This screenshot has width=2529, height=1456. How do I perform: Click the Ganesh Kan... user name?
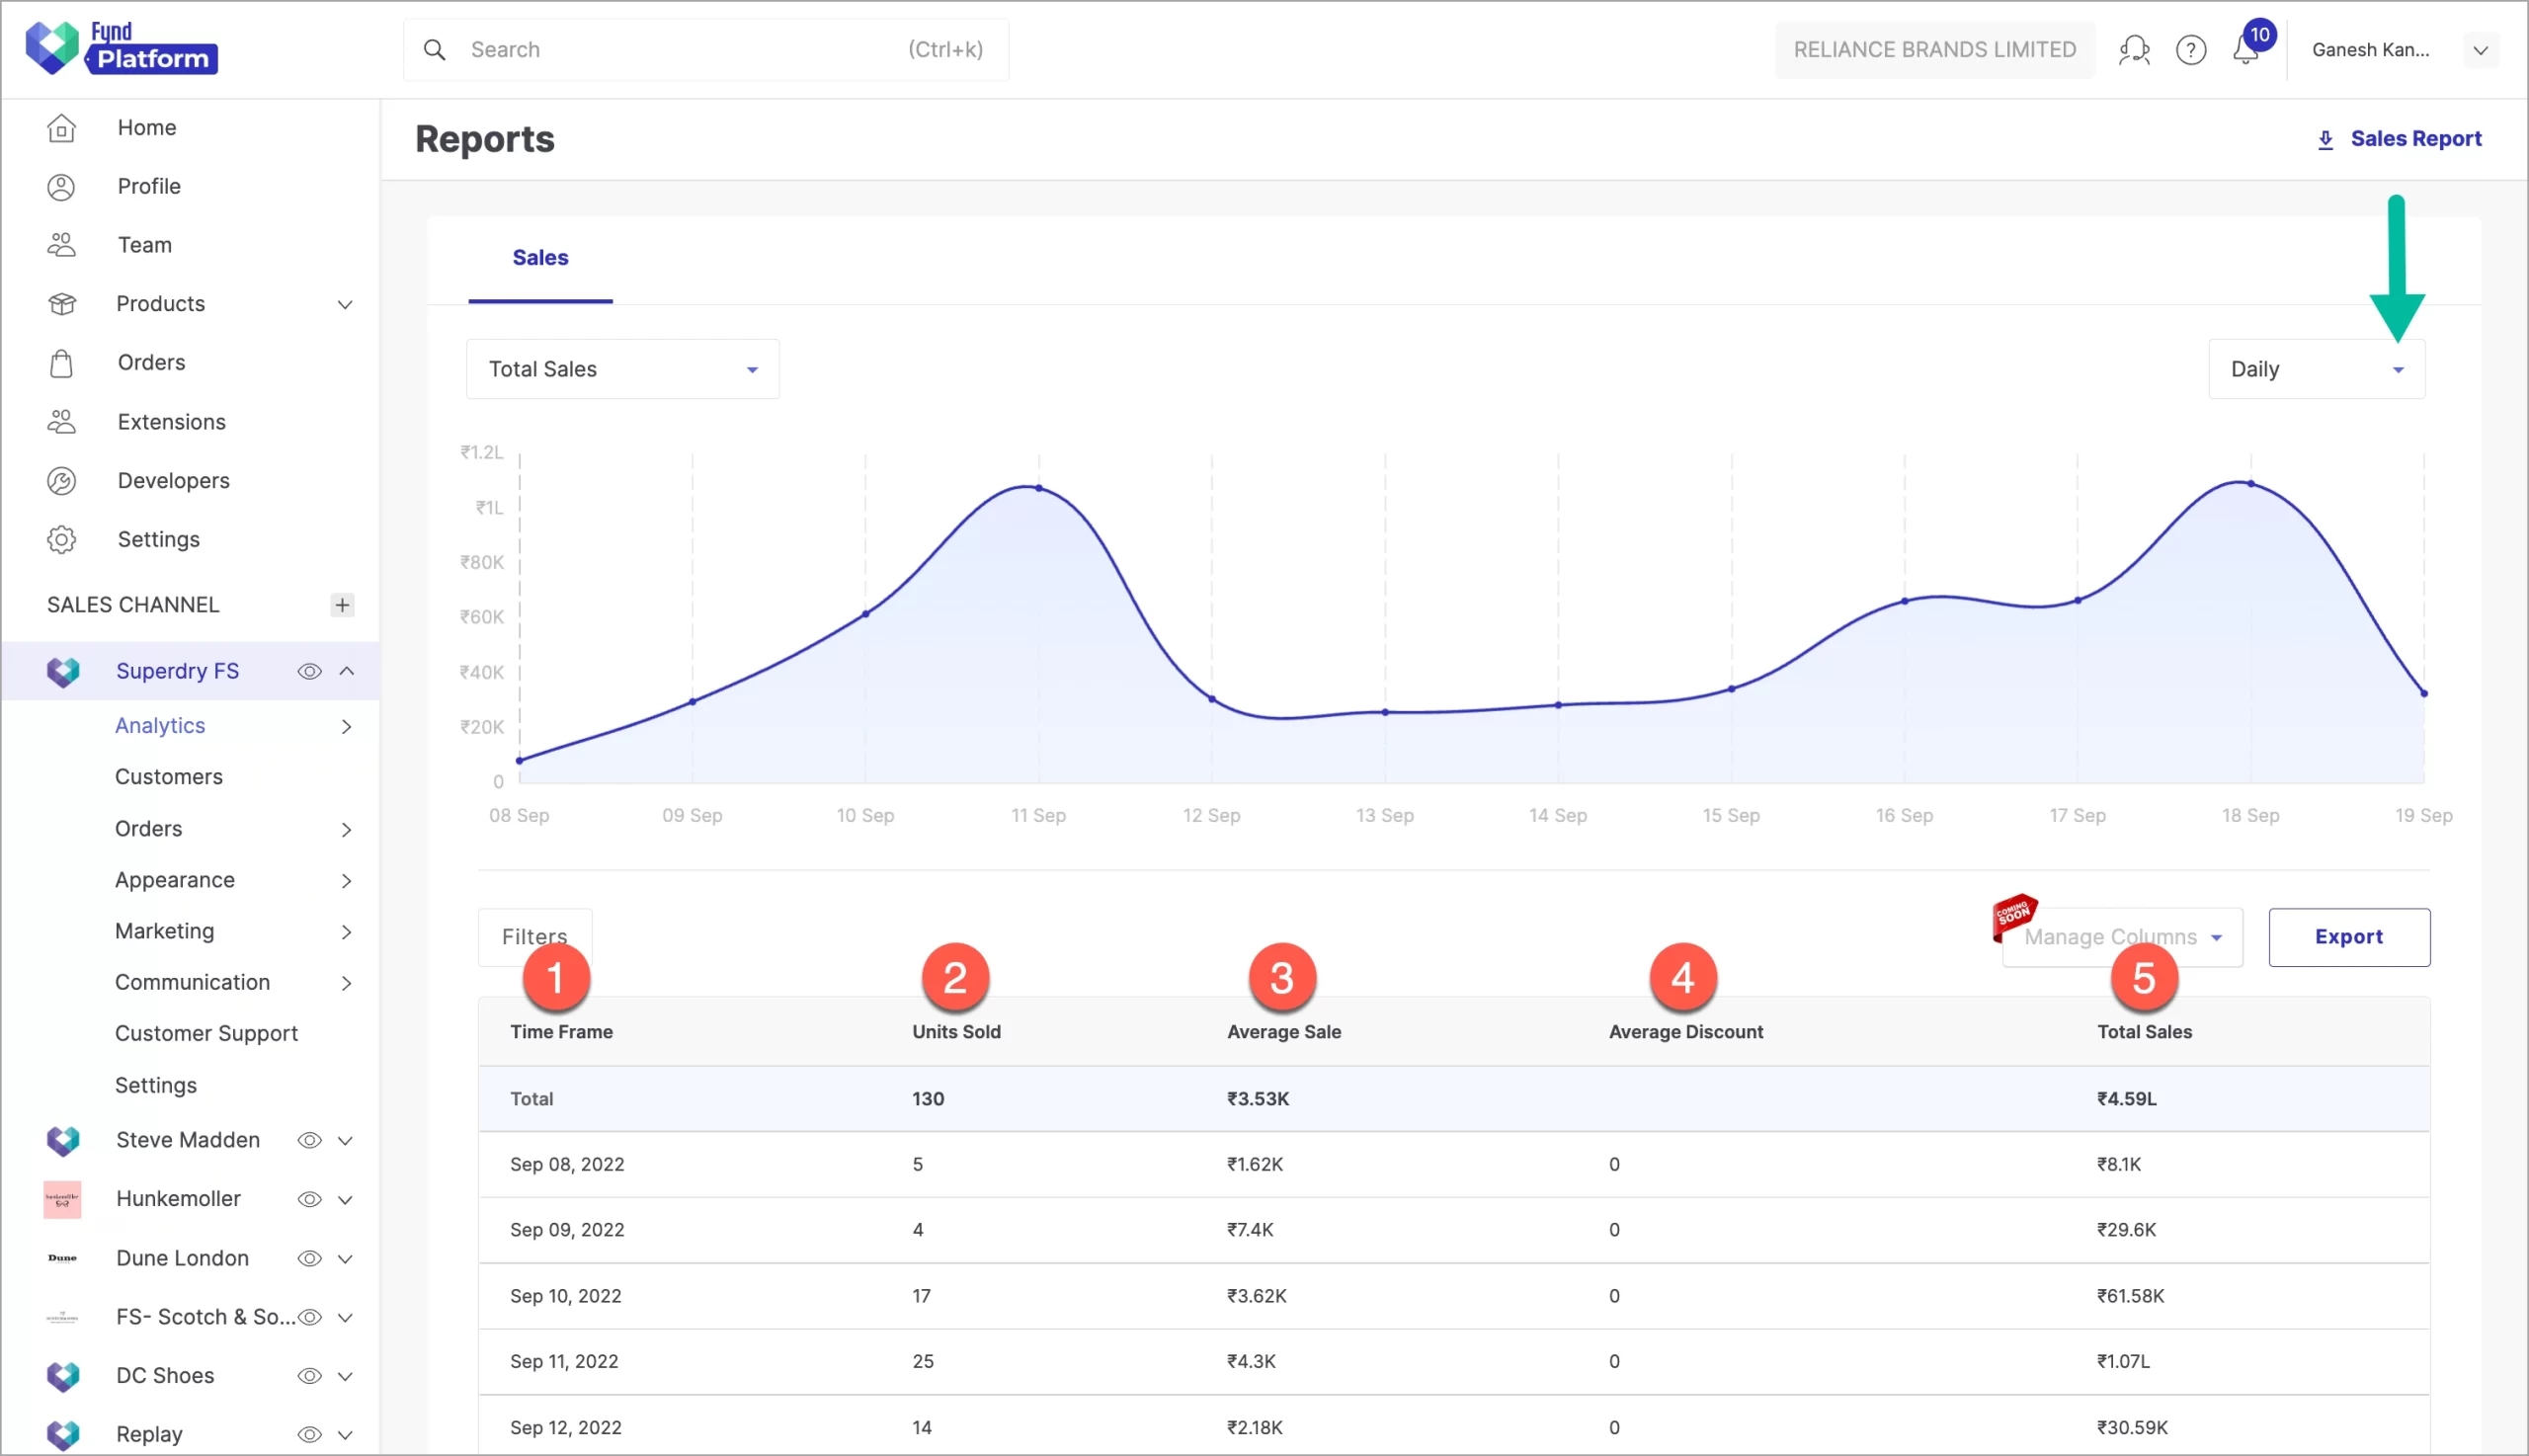pos(2370,50)
